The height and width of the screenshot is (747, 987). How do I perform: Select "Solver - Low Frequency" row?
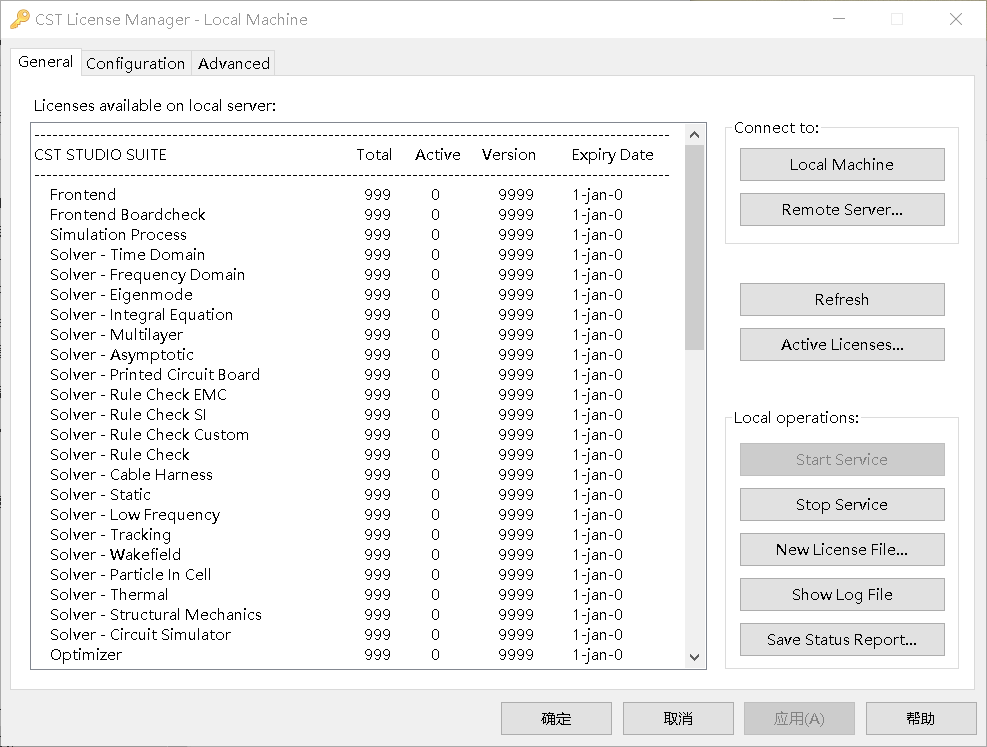[336, 515]
